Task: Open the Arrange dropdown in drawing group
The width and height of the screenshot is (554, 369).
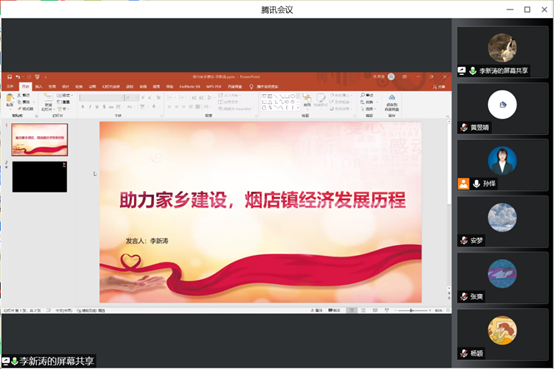Action: pyautogui.click(x=307, y=105)
